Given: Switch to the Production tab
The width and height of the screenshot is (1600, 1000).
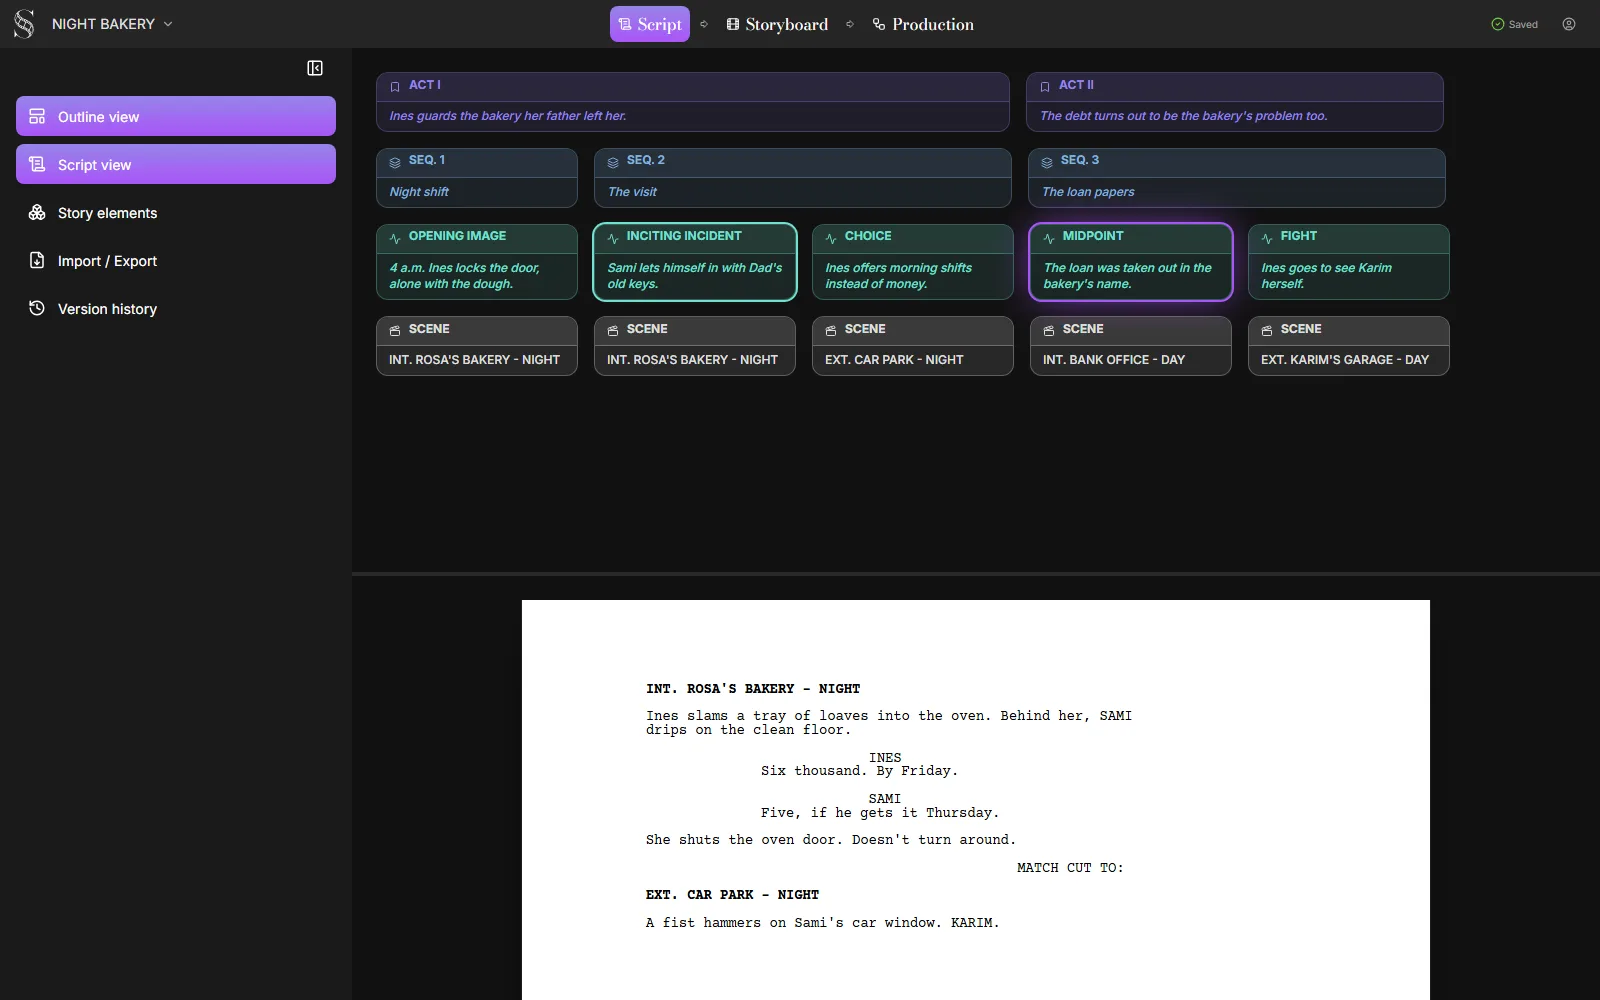Looking at the screenshot, I should pyautogui.click(x=923, y=24).
